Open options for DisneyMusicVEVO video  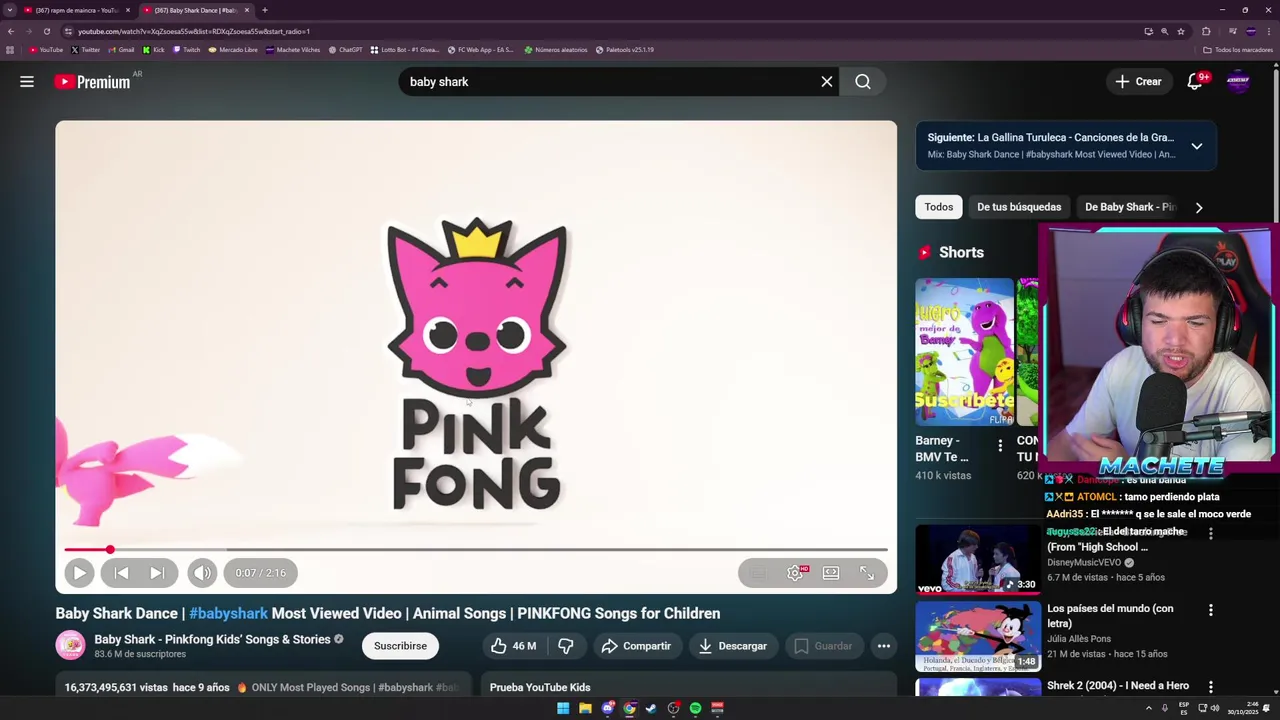pyautogui.click(x=1211, y=533)
